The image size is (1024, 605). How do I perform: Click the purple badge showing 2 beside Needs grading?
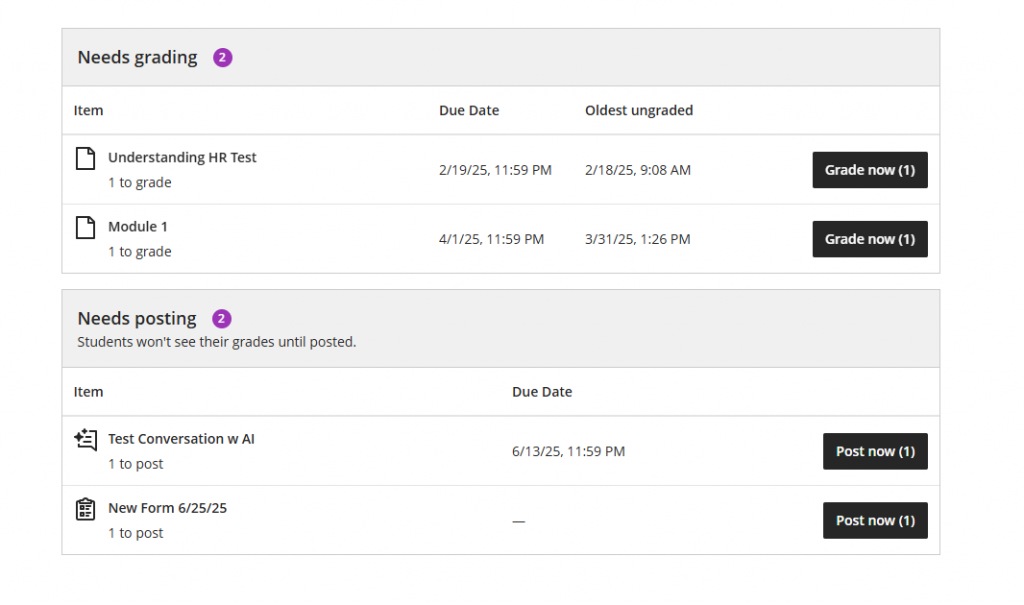click(x=221, y=57)
